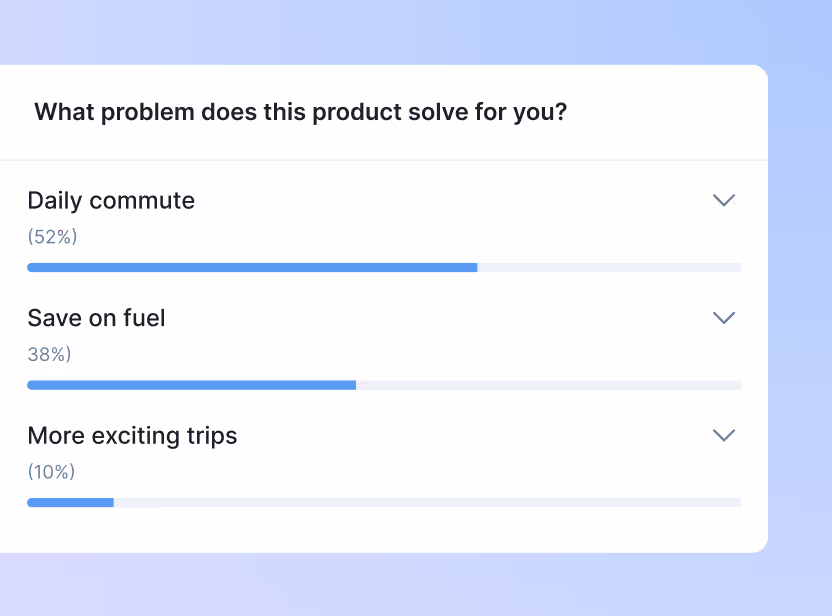The image size is (832, 616).
Task: Expand the Daily commute chevron
Action: (x=723, y=200)
